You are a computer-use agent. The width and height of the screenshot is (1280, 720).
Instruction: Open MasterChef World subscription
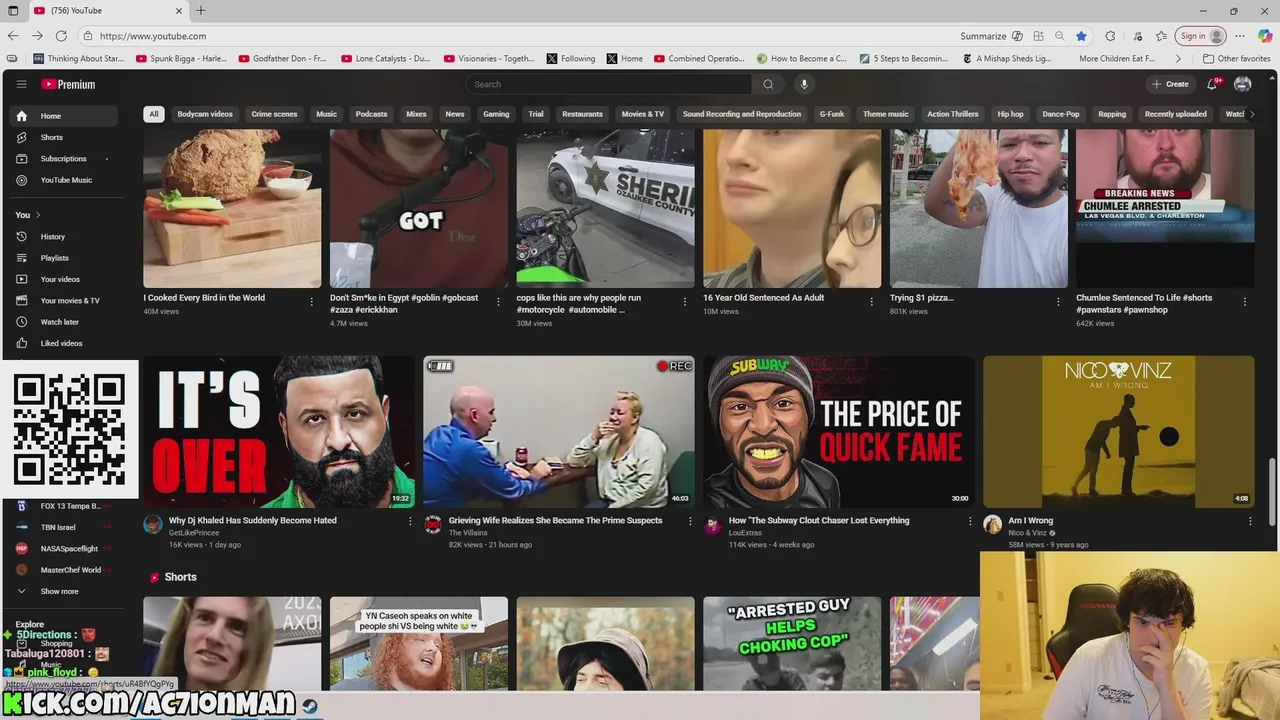[x=64, y=570]
